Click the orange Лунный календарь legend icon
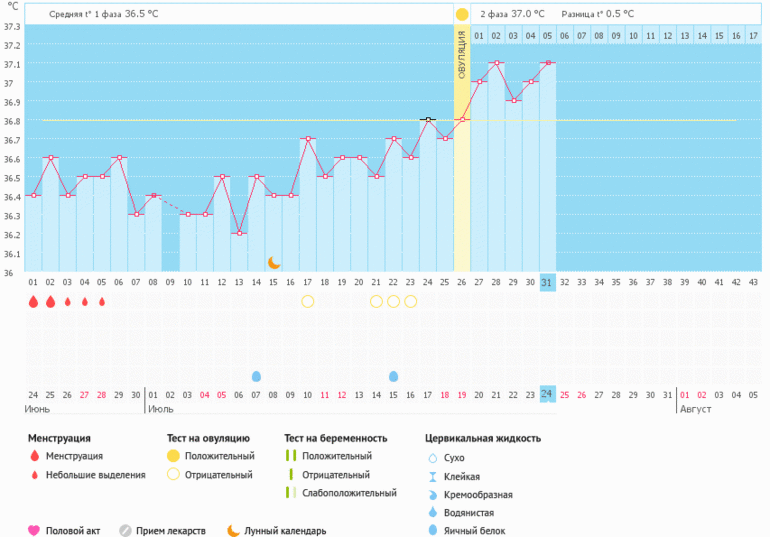This screenshot has height=537, width=770. click(232, 531)
